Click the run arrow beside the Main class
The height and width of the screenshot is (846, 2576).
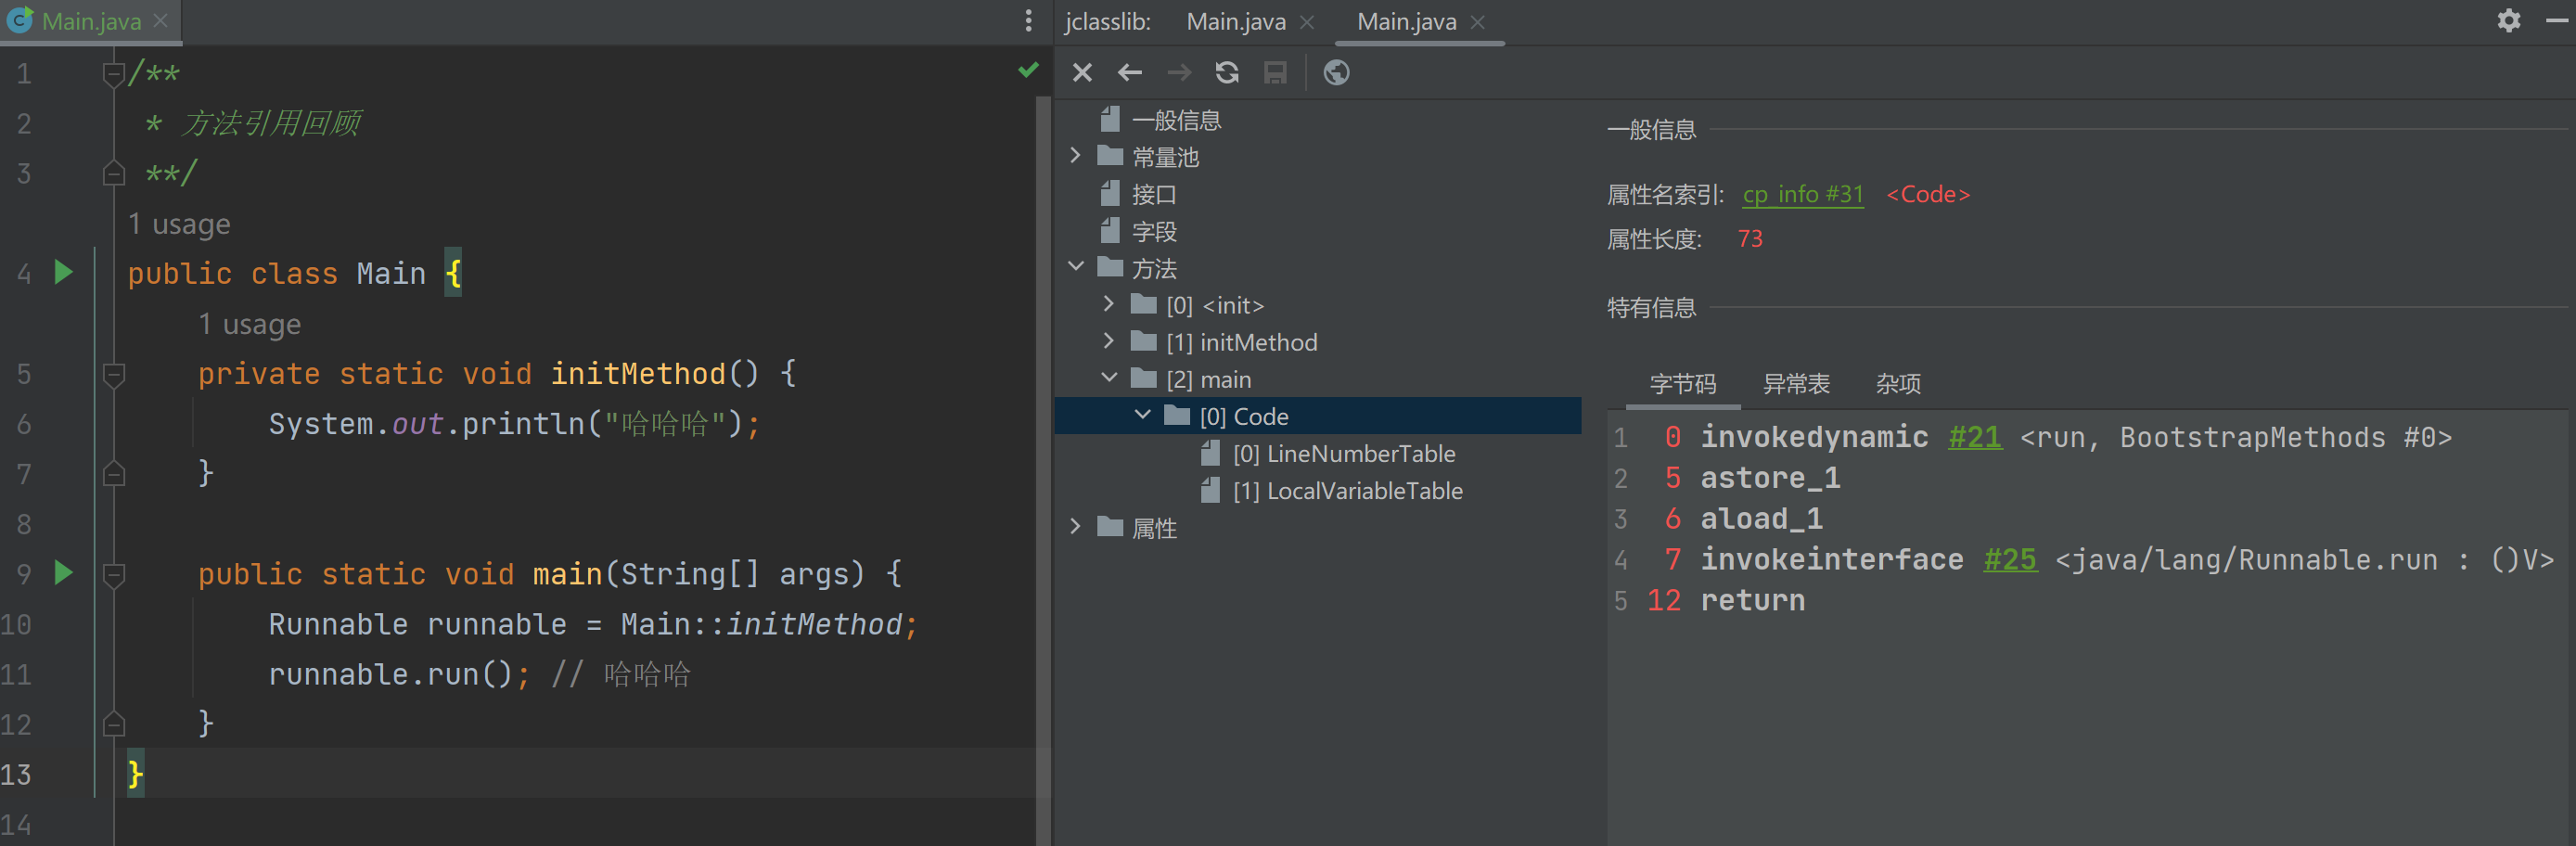pyautogui.click(x=63, y=272)
